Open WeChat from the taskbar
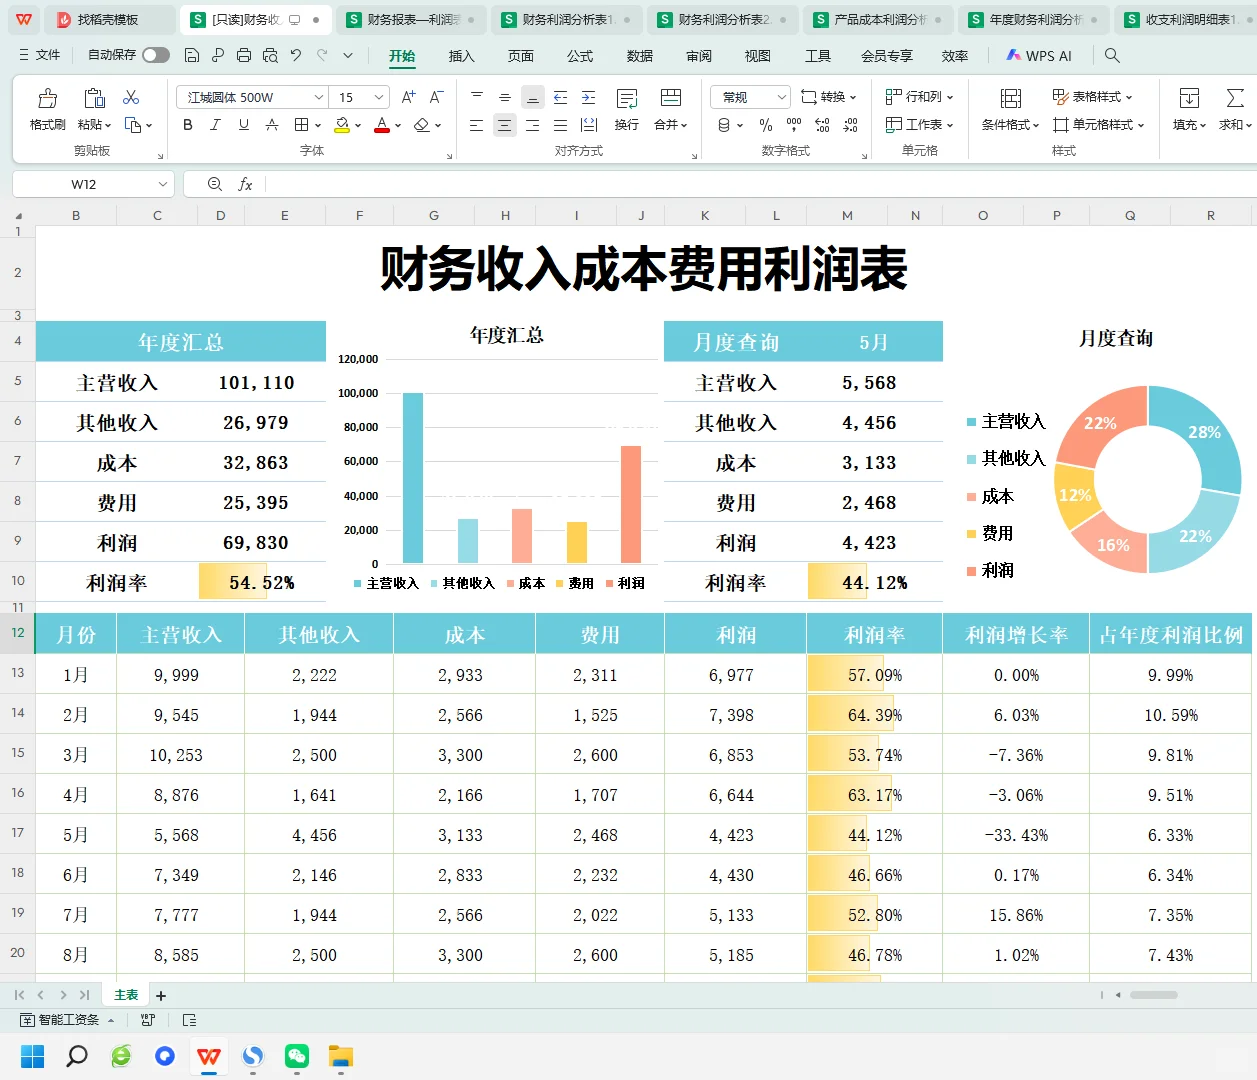Image resolution: width=1257 pixels, height=1080 pixels. 297,1056
